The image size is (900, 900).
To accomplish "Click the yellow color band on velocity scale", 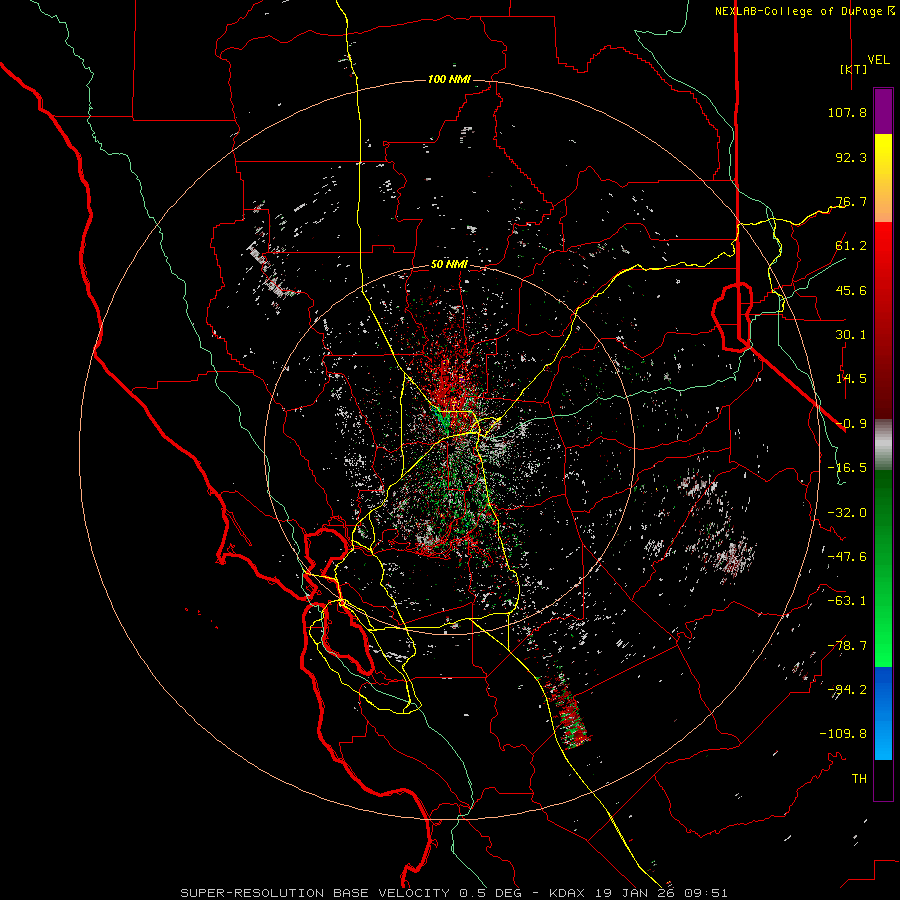I will pos(883,178).
